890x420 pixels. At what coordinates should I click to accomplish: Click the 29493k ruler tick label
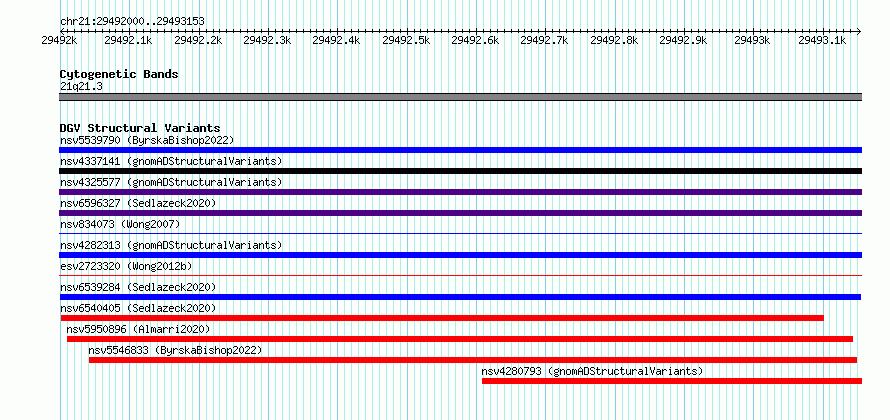pyautogui.click(x=753, y=40)
